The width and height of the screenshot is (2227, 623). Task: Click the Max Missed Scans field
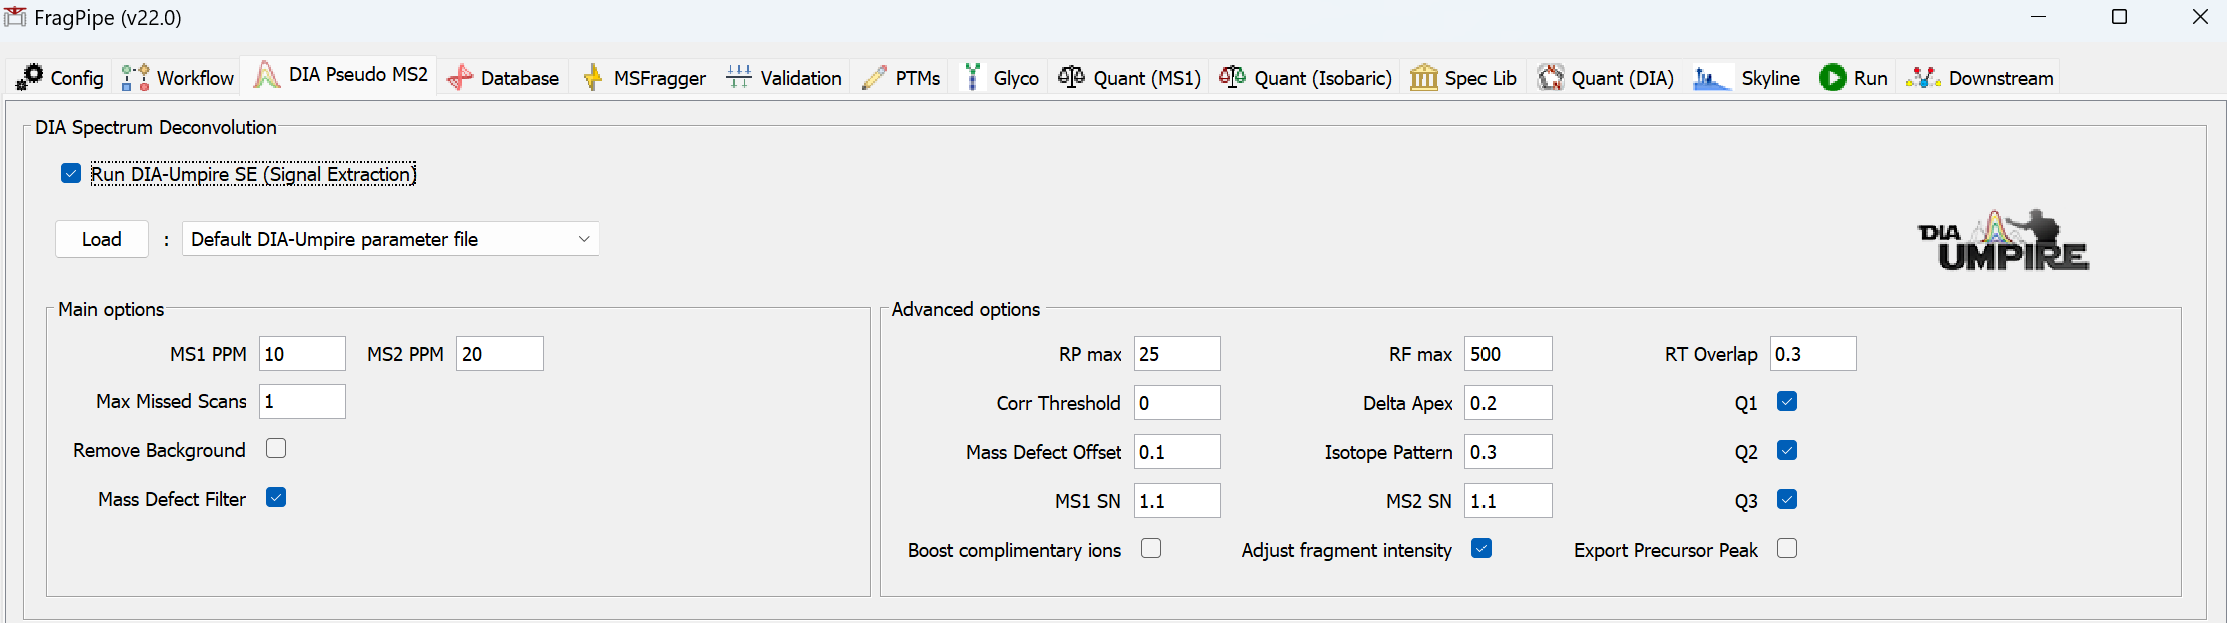click(302, 401)
